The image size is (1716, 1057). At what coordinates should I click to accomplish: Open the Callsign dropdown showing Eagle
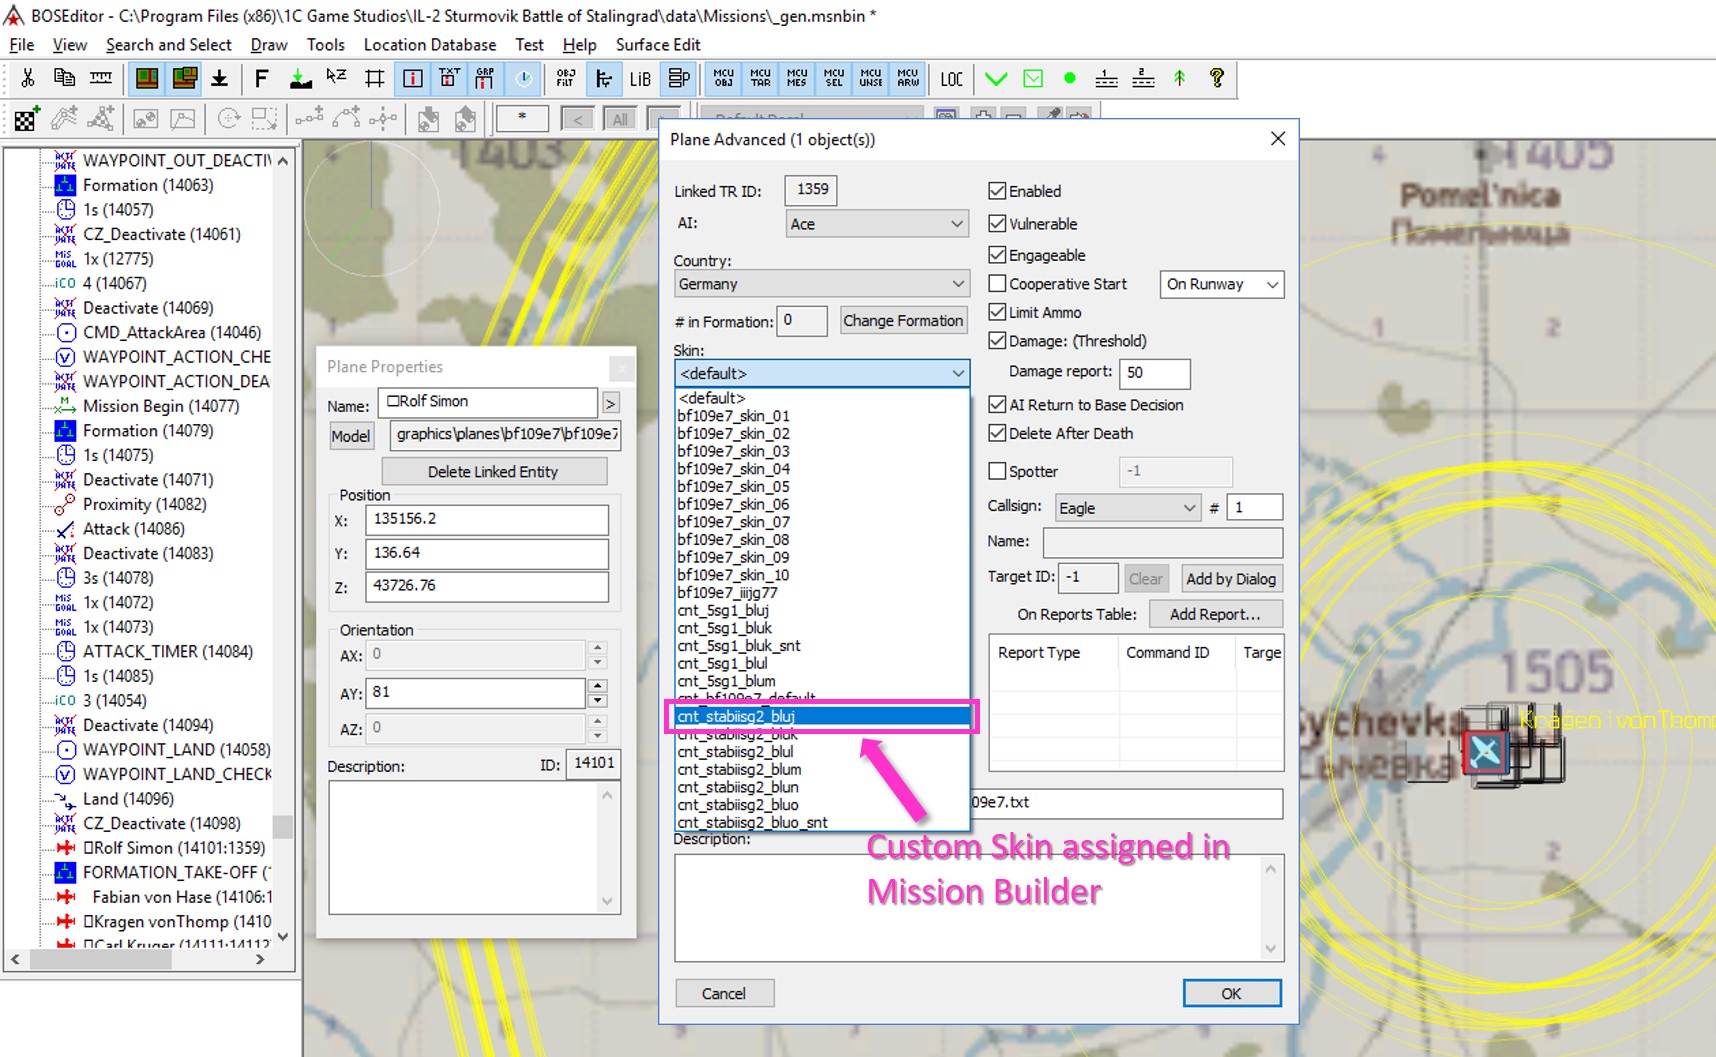pos(1127,508)
